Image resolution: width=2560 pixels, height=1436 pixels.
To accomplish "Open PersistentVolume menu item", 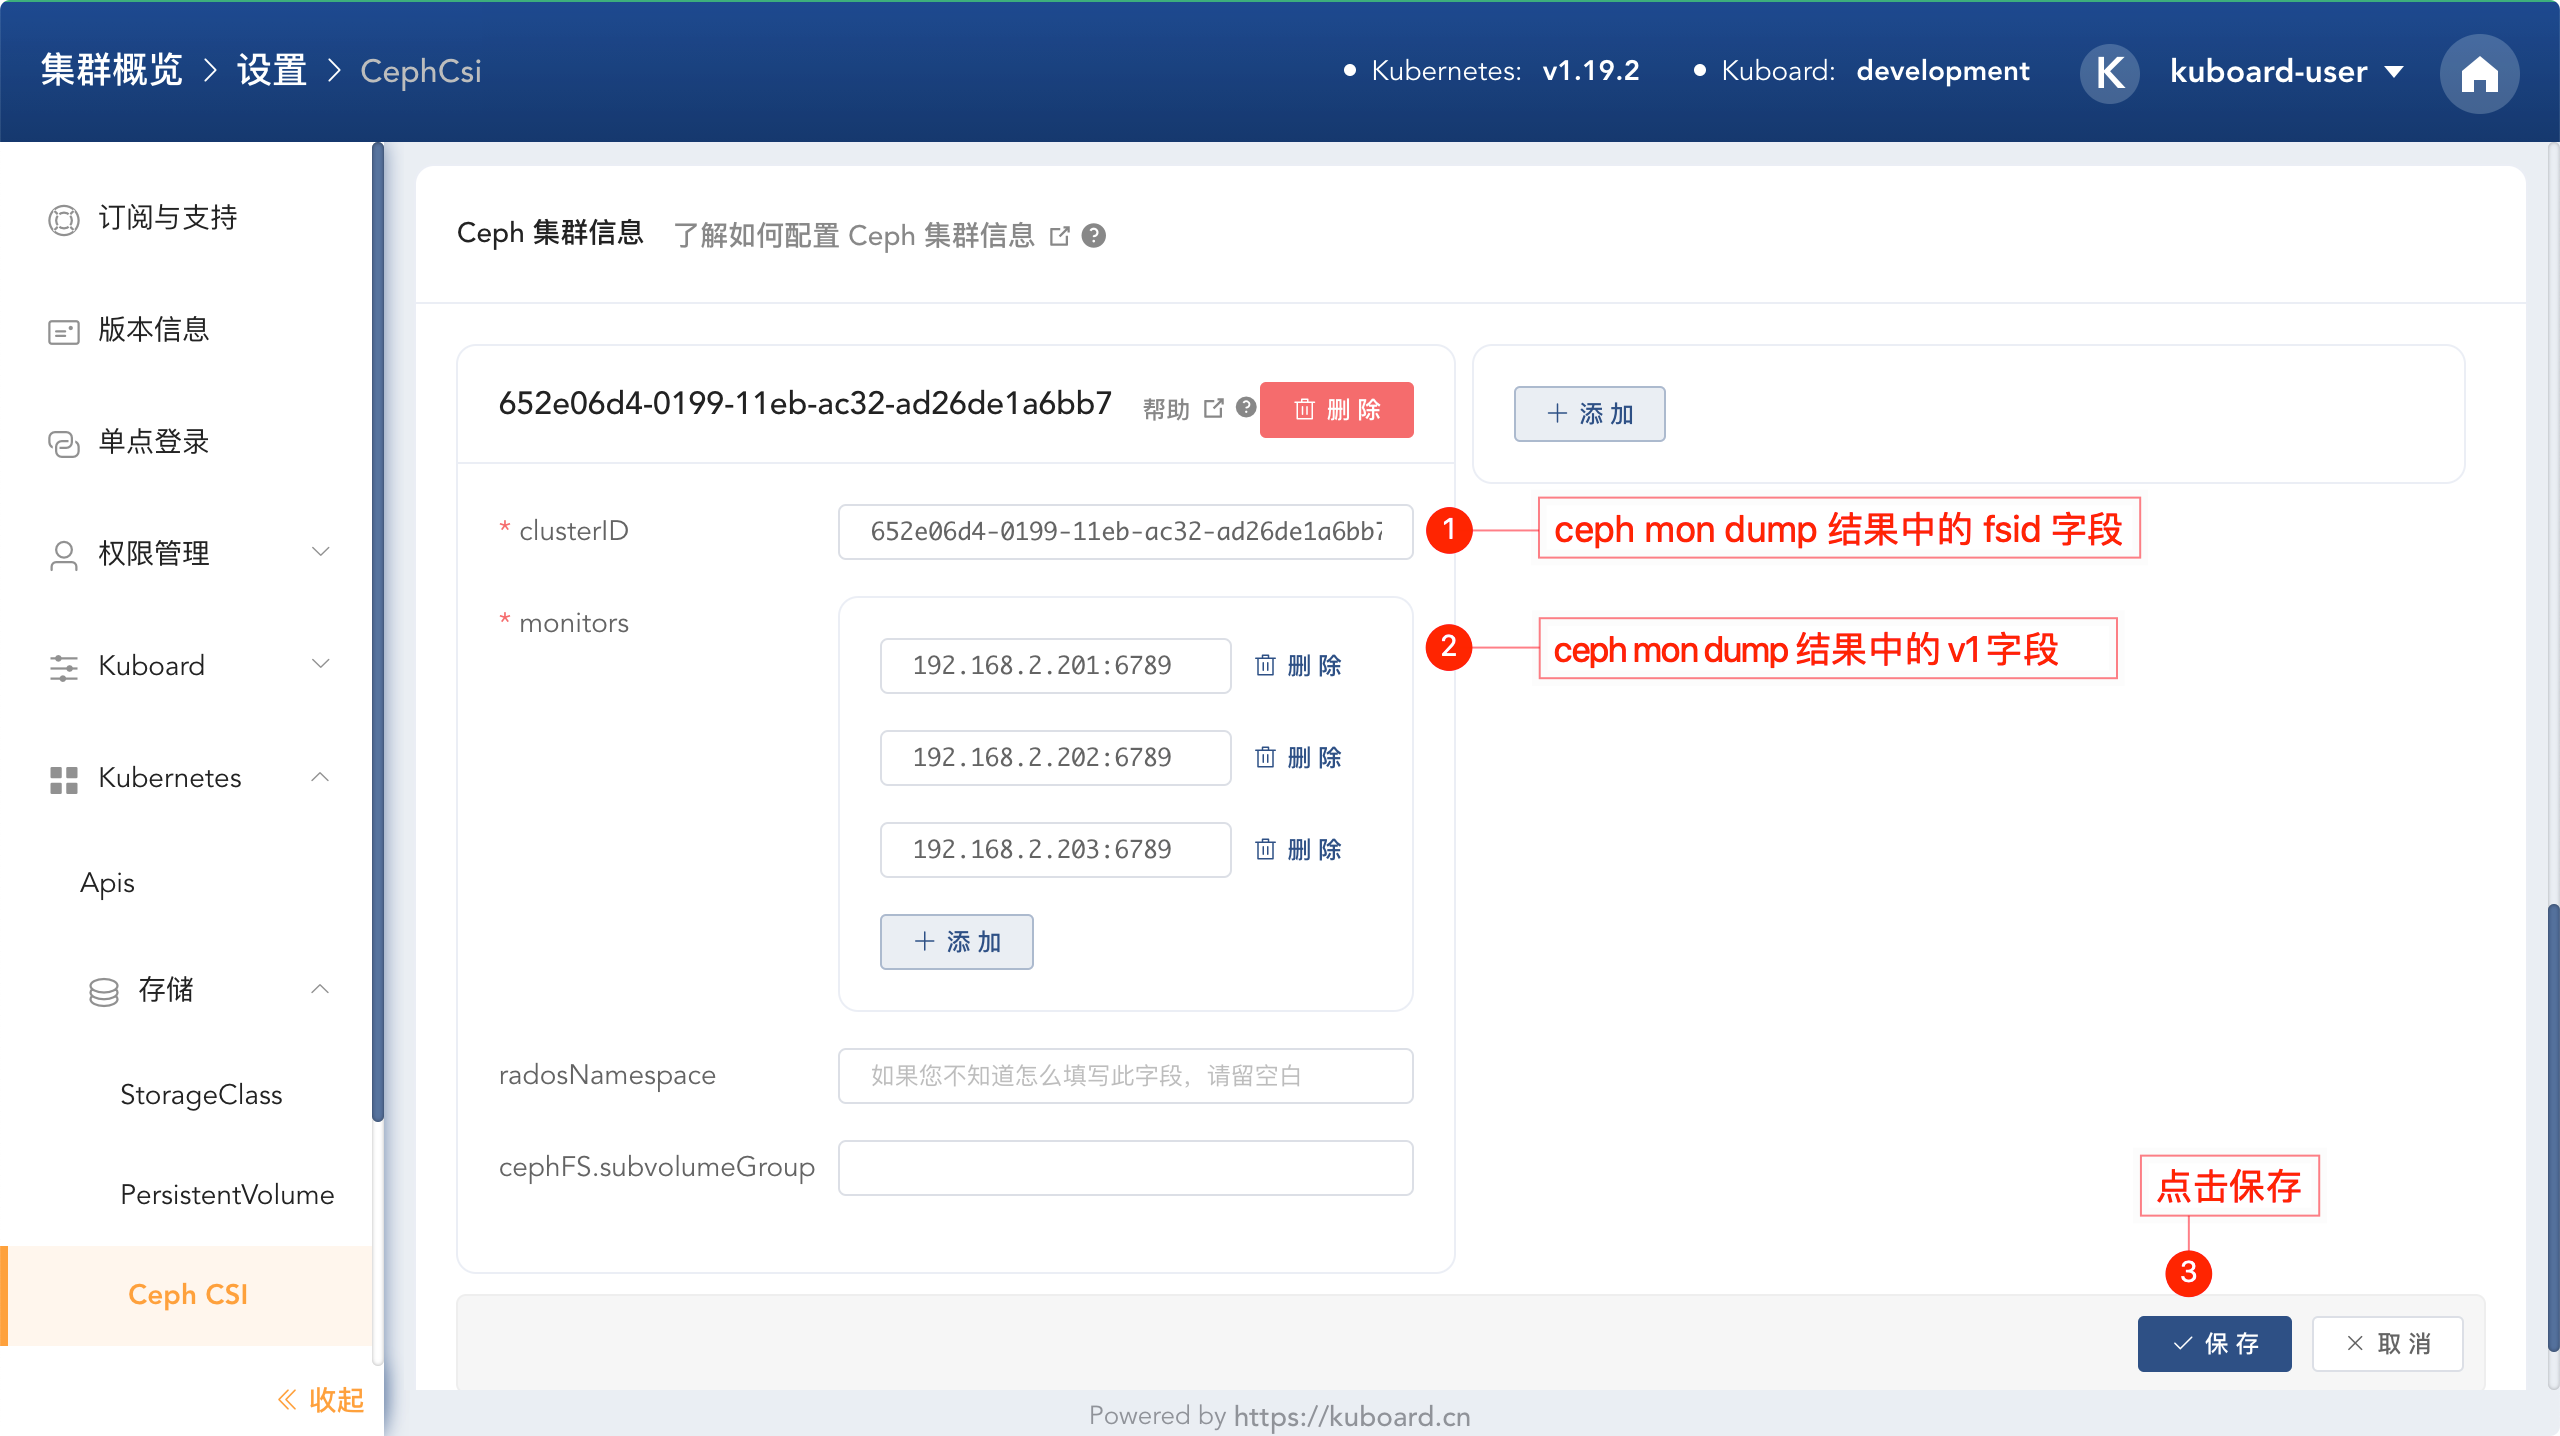I will point(227,1194).
